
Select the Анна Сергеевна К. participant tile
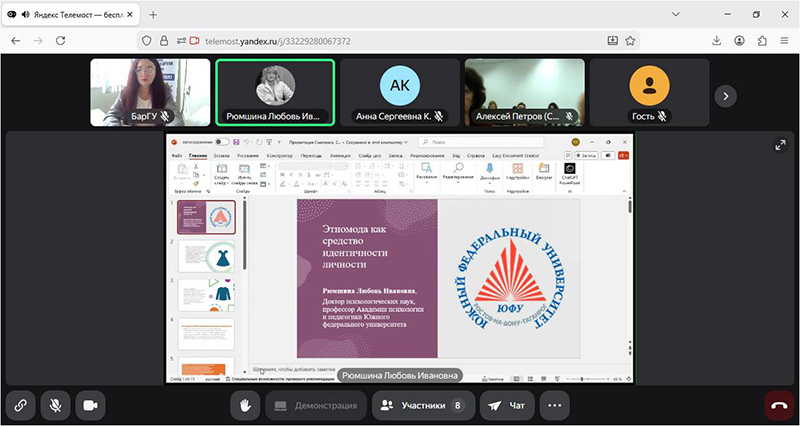click(x=398, y=92)
